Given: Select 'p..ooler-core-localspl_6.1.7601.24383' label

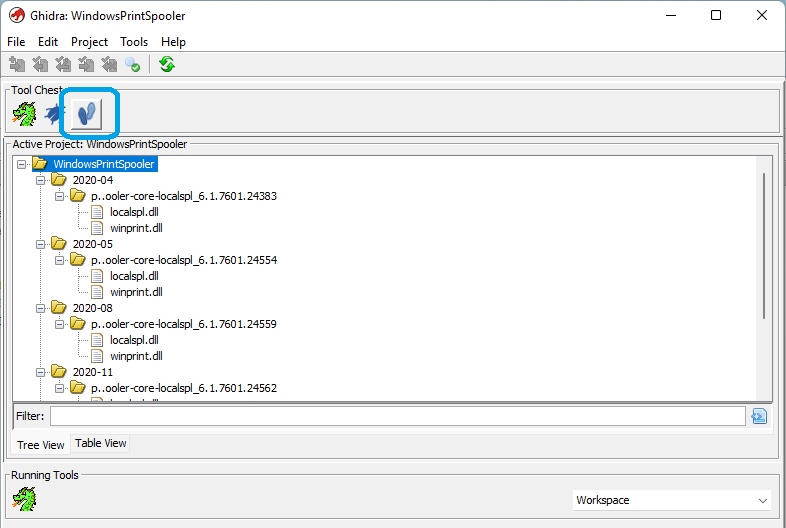Looking at the screenshot, I should (x=183, y=196).
